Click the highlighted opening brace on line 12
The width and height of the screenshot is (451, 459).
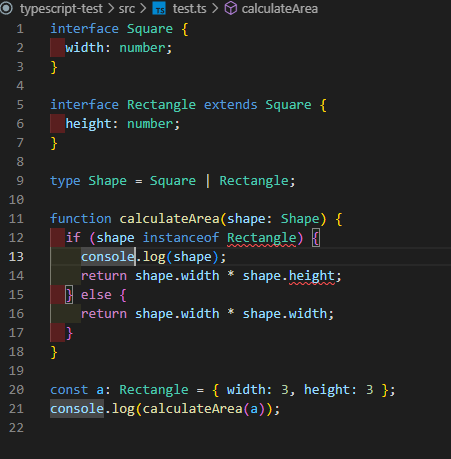316,238
